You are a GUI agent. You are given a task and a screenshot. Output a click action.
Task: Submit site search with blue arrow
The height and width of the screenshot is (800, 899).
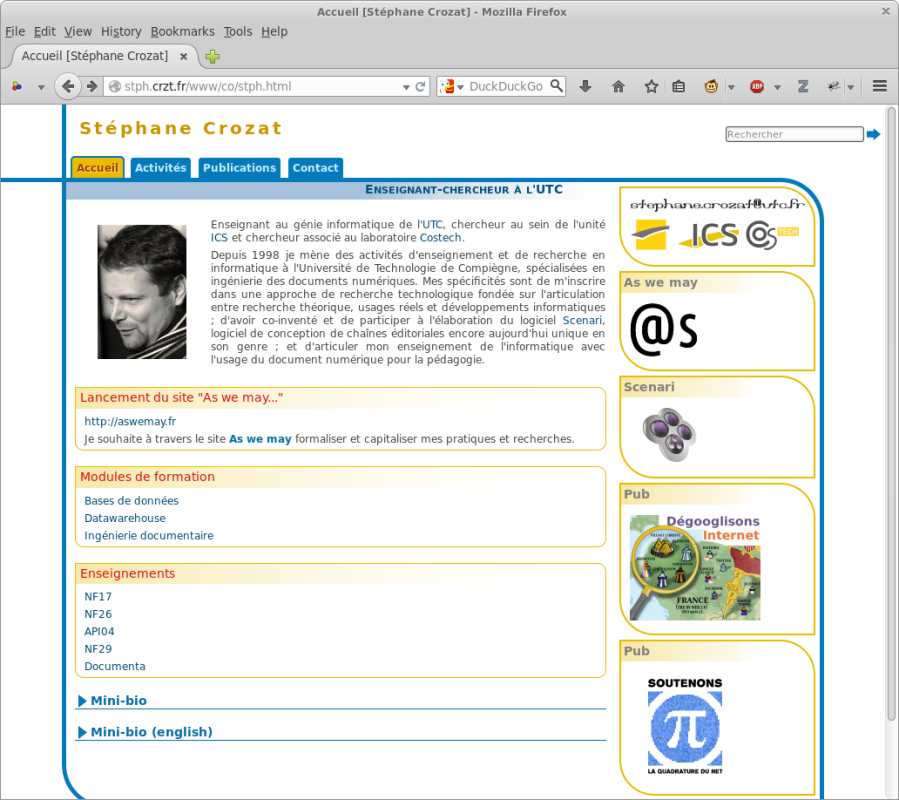click(873, 134)
